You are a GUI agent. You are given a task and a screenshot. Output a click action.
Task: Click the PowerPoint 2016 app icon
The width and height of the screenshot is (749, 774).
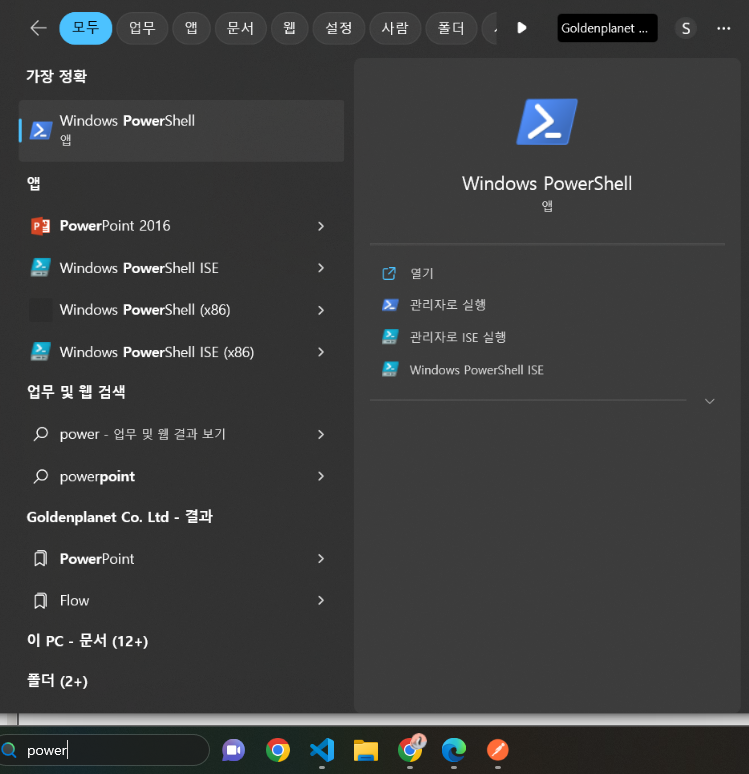tap(40, 226)
